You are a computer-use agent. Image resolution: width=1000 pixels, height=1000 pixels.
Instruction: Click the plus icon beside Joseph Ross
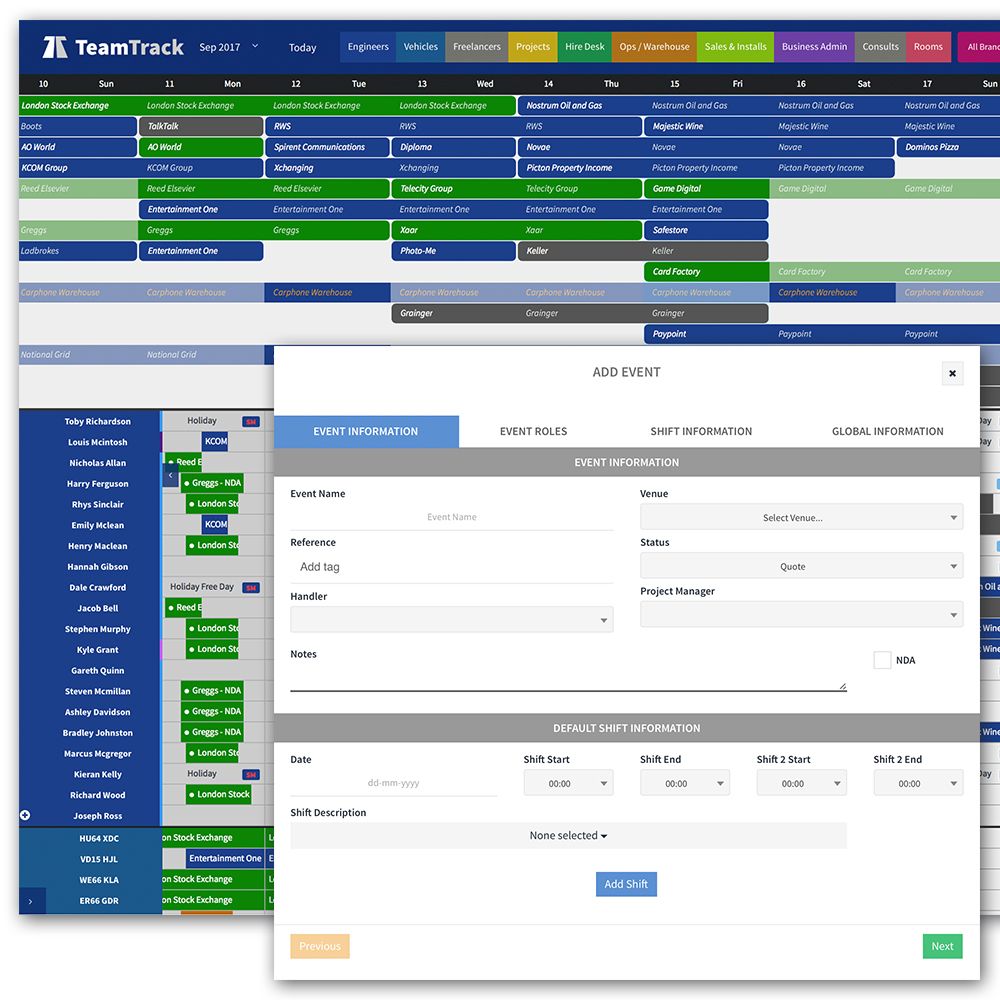pyautogui.click(x=25, y=815)
